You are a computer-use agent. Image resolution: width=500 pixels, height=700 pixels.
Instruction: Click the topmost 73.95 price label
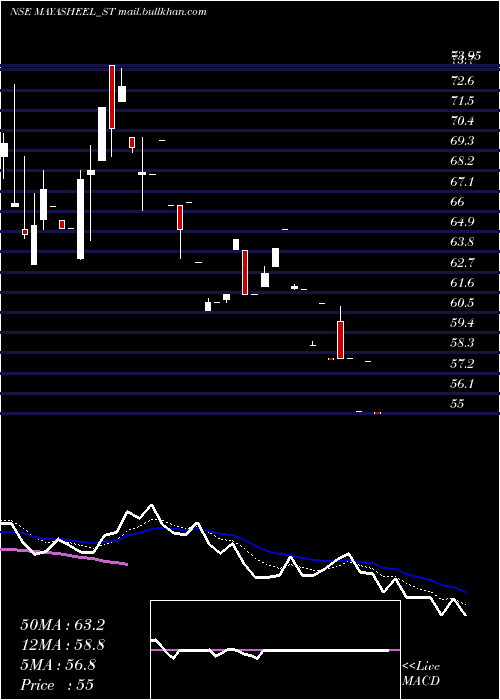click(x=466, y=55)
